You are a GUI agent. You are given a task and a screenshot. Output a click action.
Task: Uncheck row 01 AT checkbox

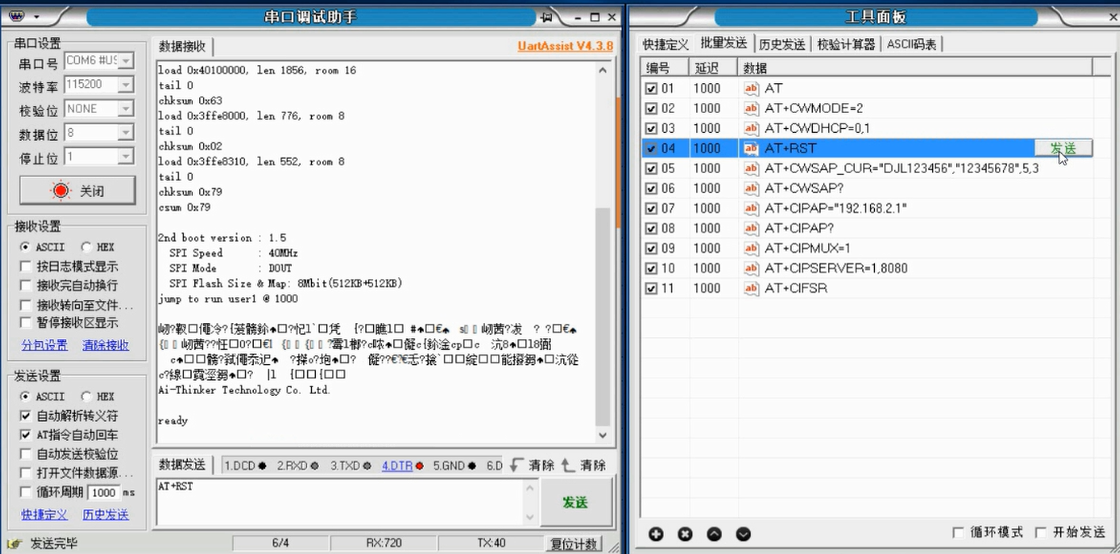pyautogui.click(x=651, y=89)
